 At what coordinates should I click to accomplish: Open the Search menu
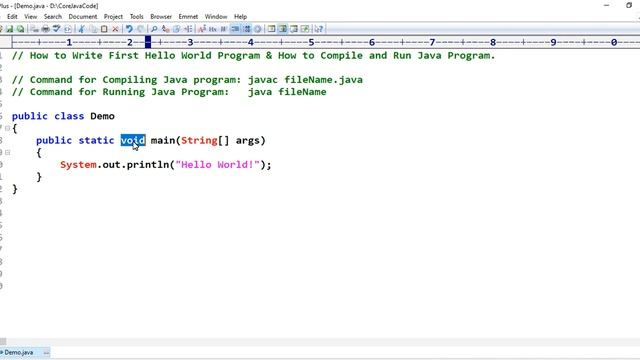(x=53, y=17)
